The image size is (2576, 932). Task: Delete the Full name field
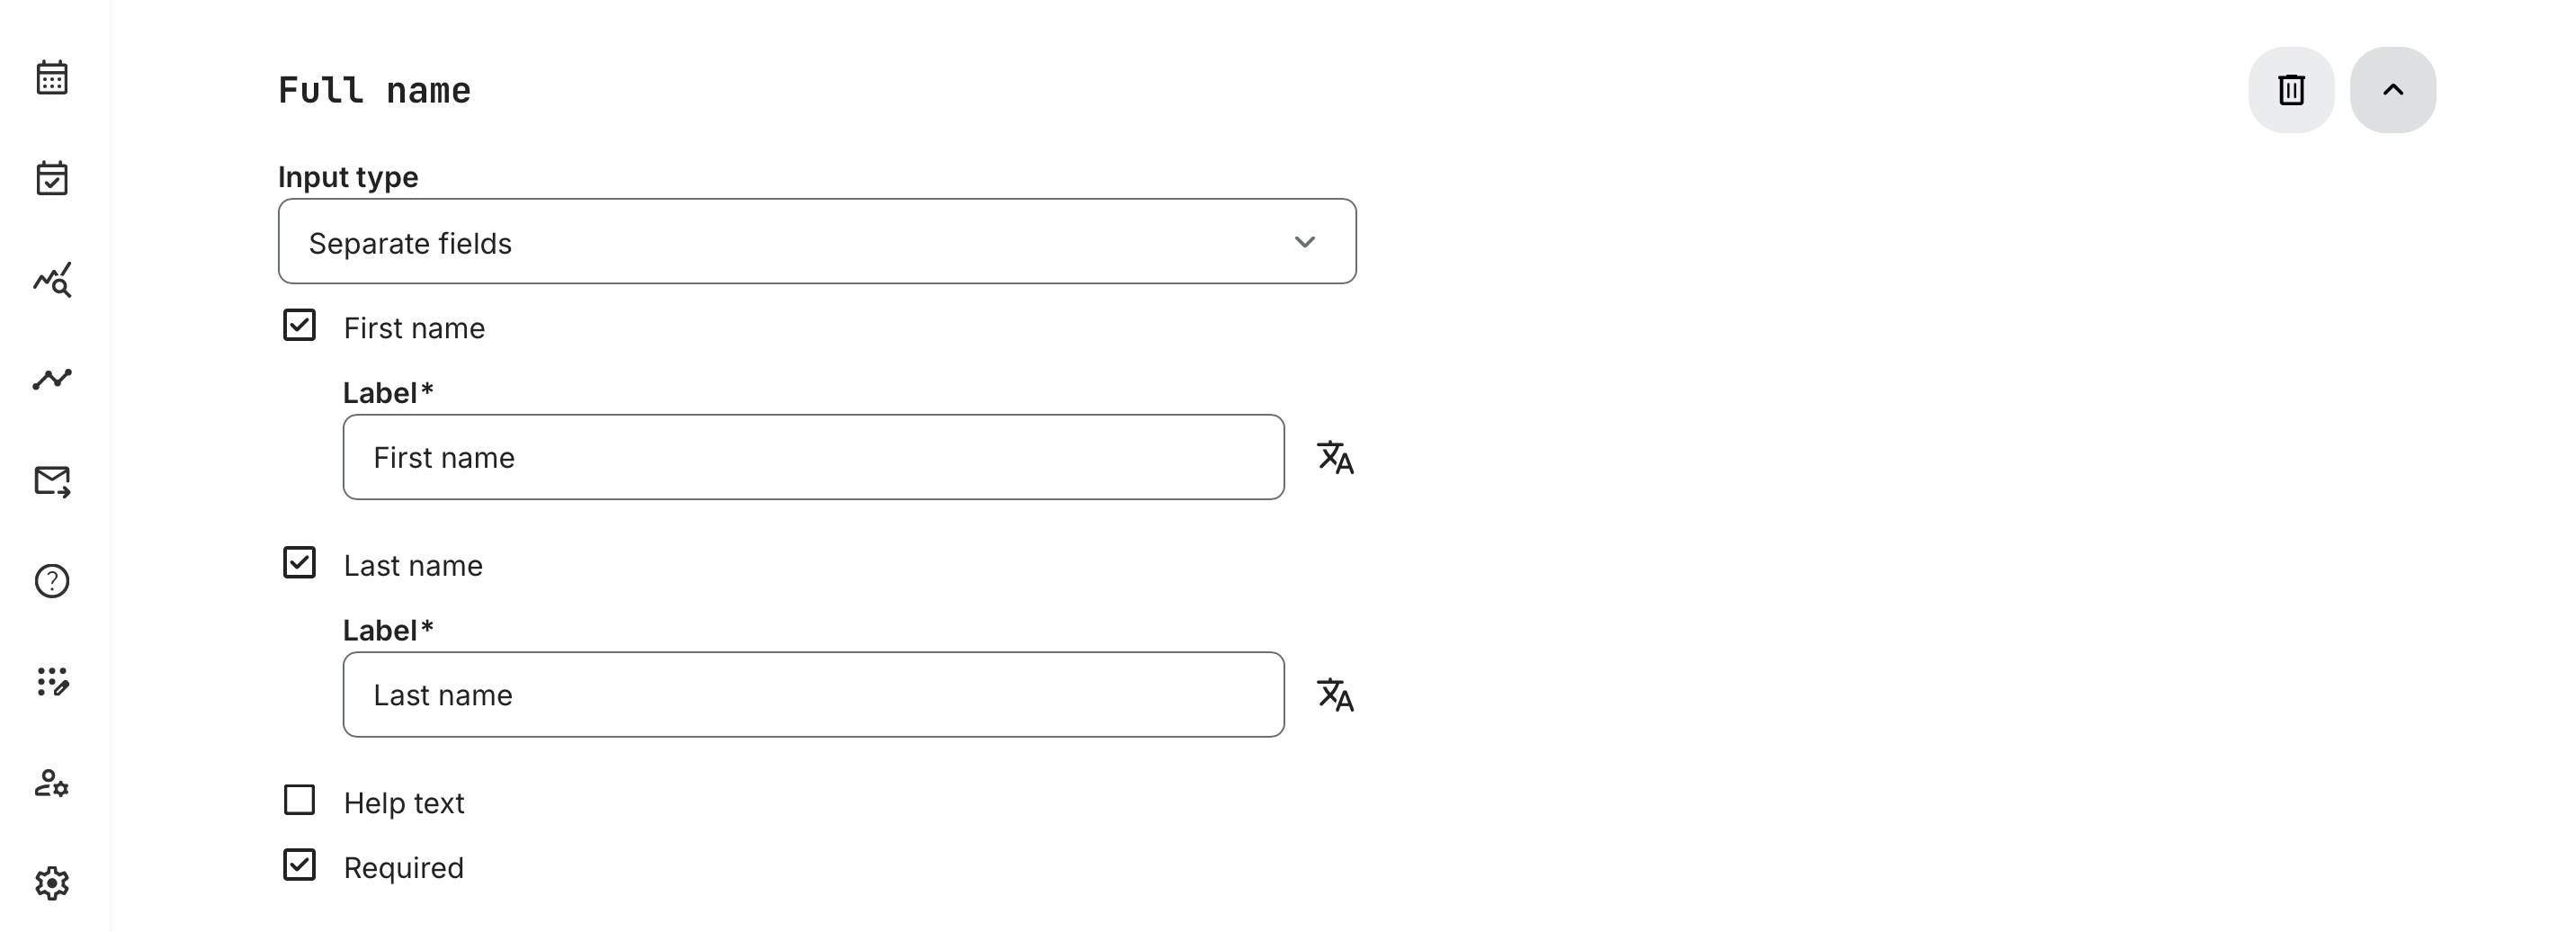pos(2291,90)
